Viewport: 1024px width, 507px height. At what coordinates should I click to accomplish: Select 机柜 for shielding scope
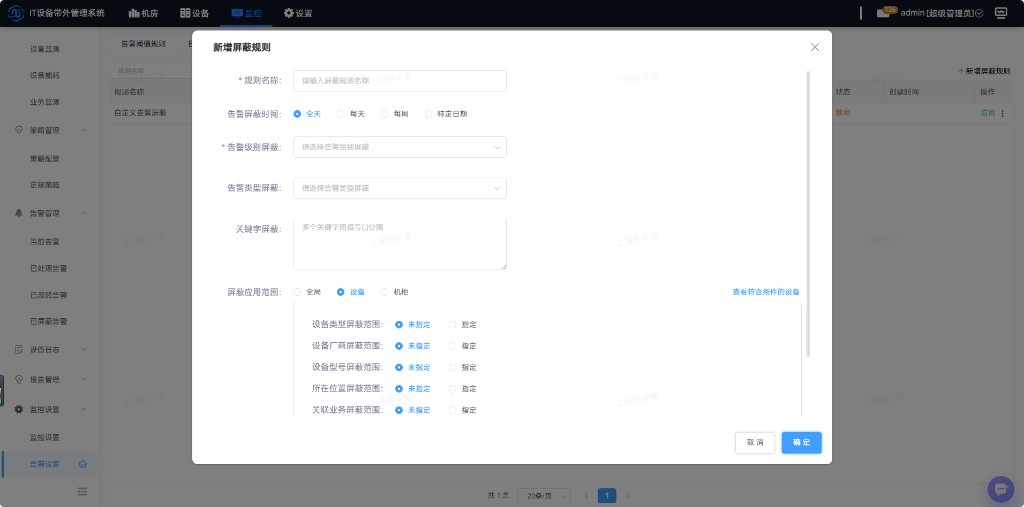[x=394, y=292]
